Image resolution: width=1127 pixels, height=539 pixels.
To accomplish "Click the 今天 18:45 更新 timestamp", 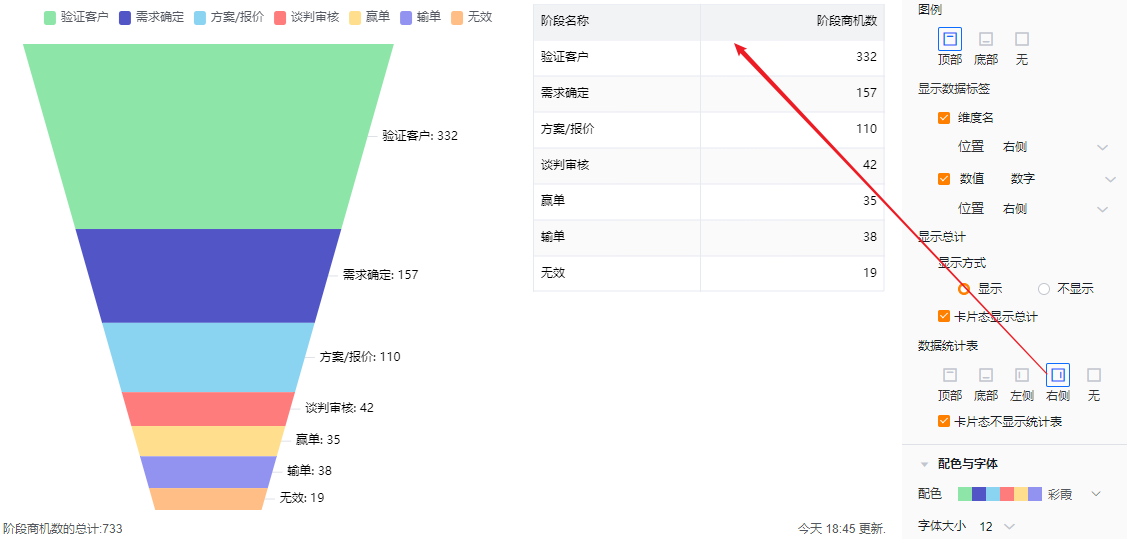I will (842, 529).
